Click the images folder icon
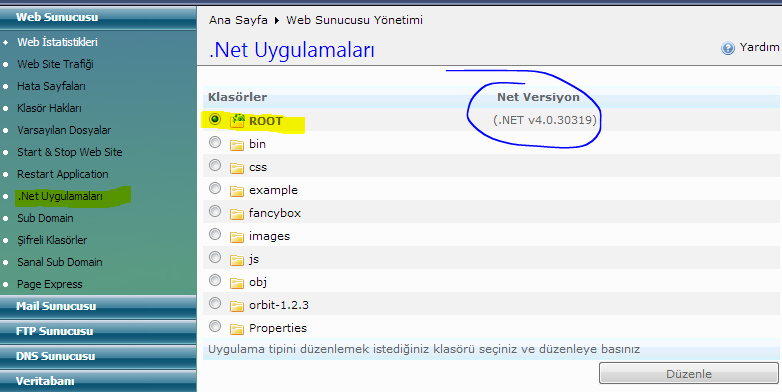The height and width of the screenshot is (392, 782). click(236, 236)
